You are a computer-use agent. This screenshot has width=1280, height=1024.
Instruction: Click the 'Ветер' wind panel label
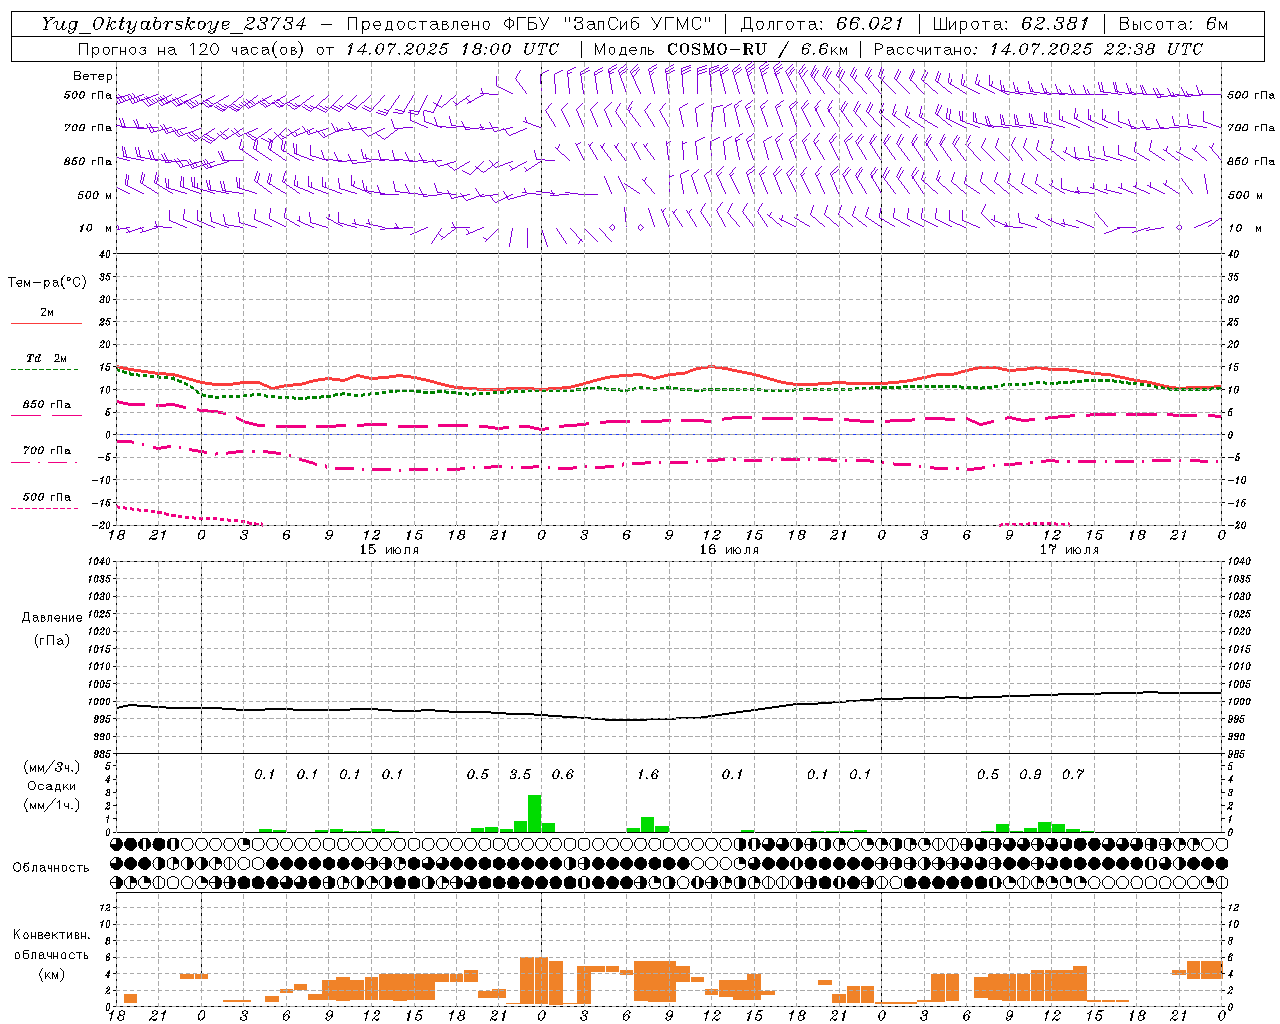click(x=93, y=76)
